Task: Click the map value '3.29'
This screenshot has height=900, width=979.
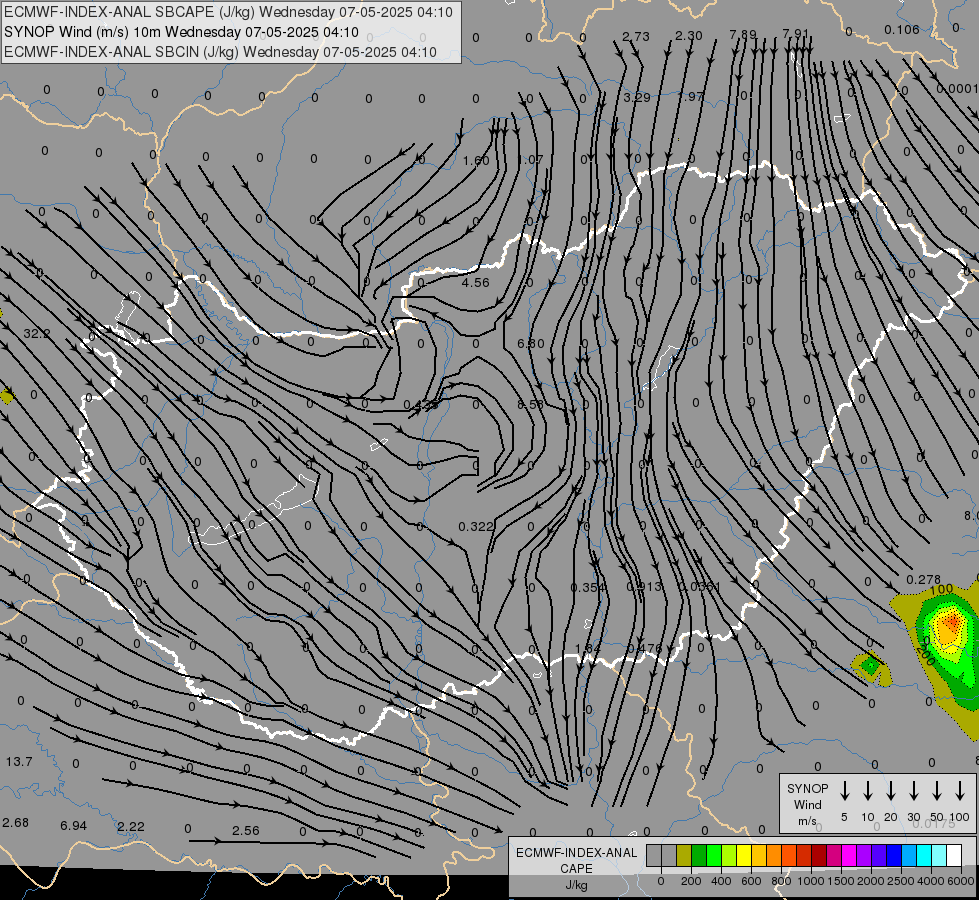Action: pyautogui.click(x=637, y=97)
